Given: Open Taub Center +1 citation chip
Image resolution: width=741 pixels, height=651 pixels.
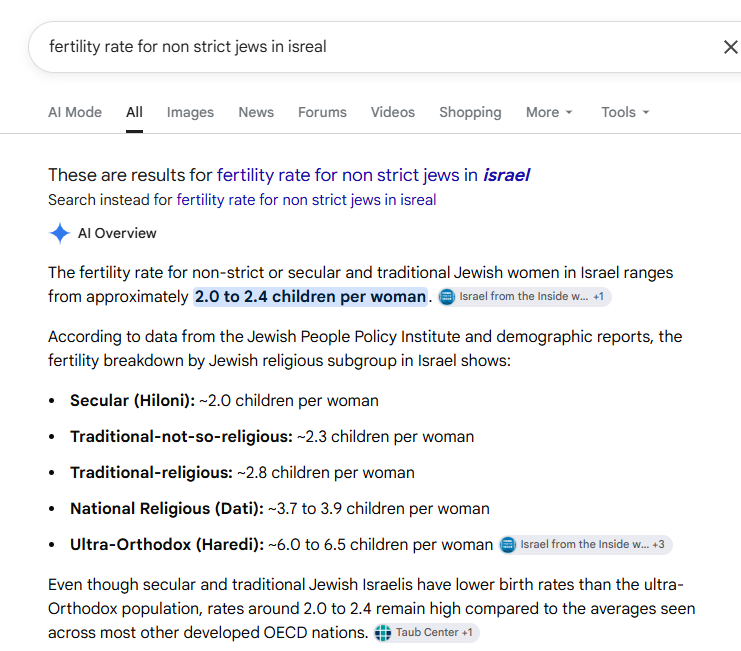Looking at the screenshot, I should click(427, 633).
